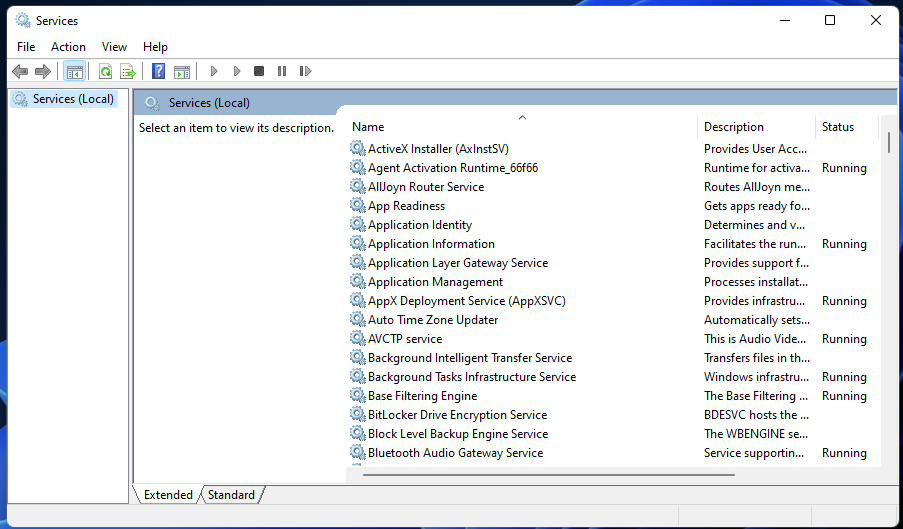Viewport: 903px width, 529px height.
Task: Click 'The Base Filtering ...' description cell
Action: (756, 395)
